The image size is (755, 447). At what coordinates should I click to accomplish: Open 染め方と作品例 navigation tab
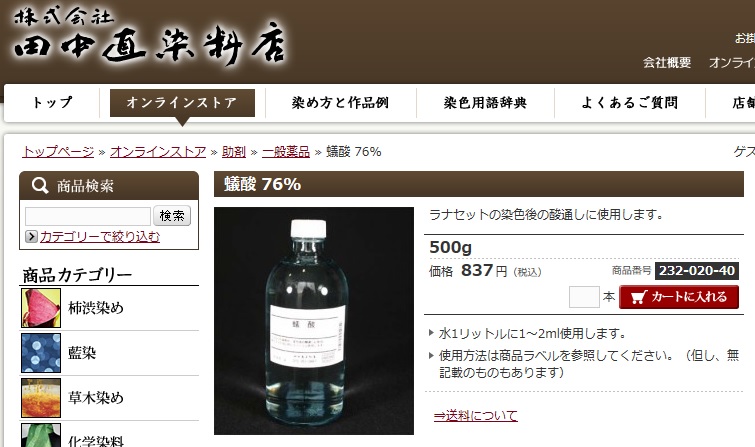340,103
